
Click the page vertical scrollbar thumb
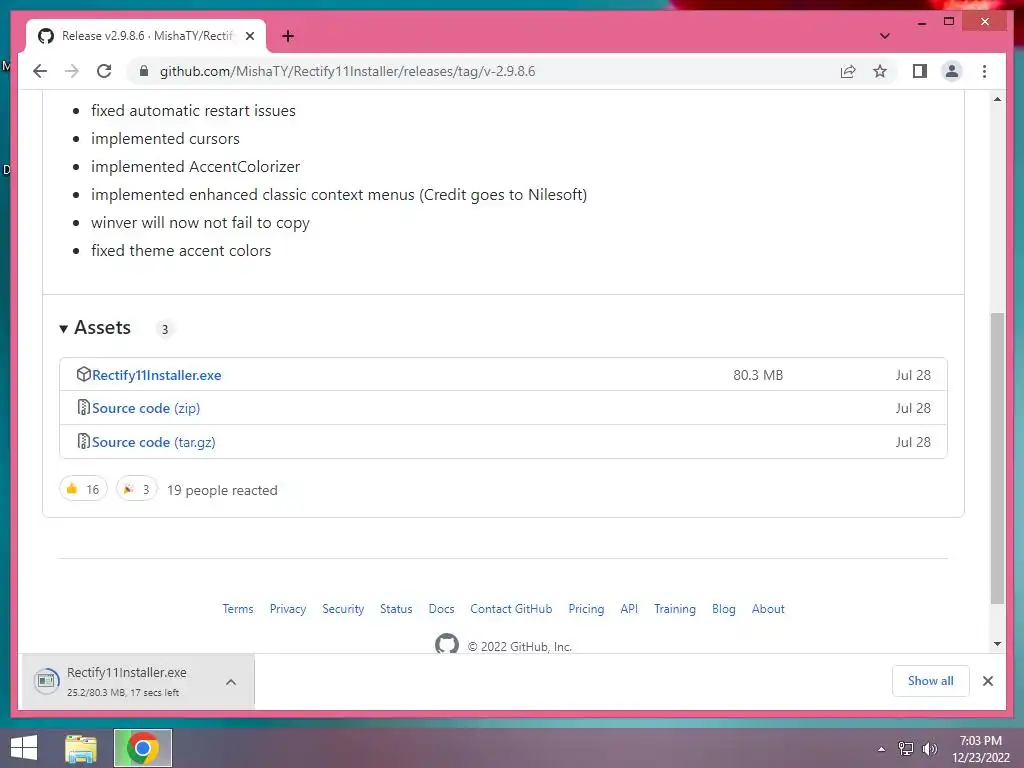[x=997, y=458]
